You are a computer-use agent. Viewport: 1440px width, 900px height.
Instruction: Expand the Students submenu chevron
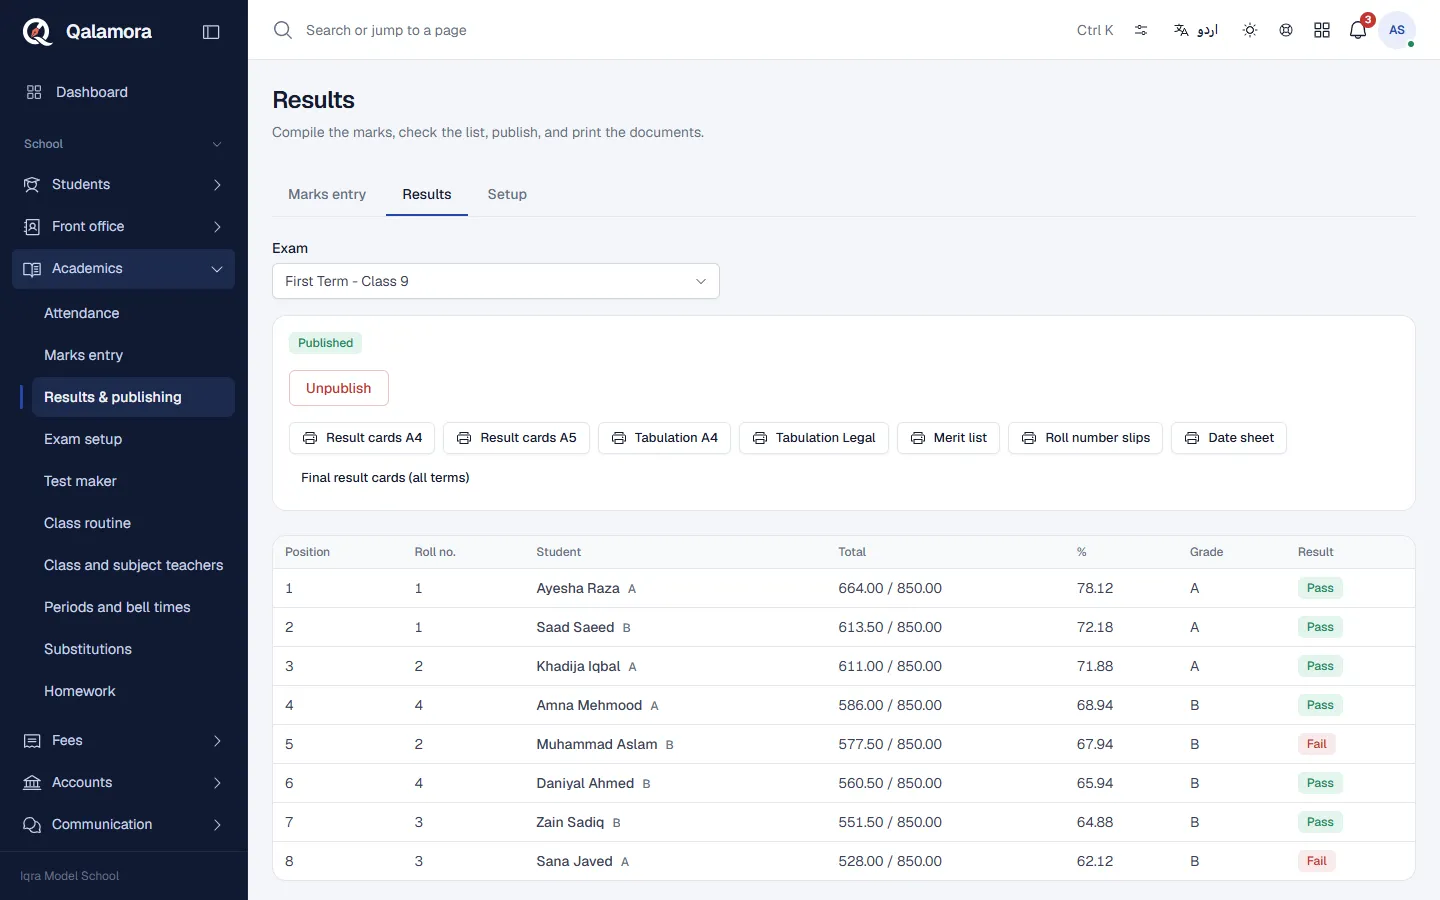pos(217,185)
